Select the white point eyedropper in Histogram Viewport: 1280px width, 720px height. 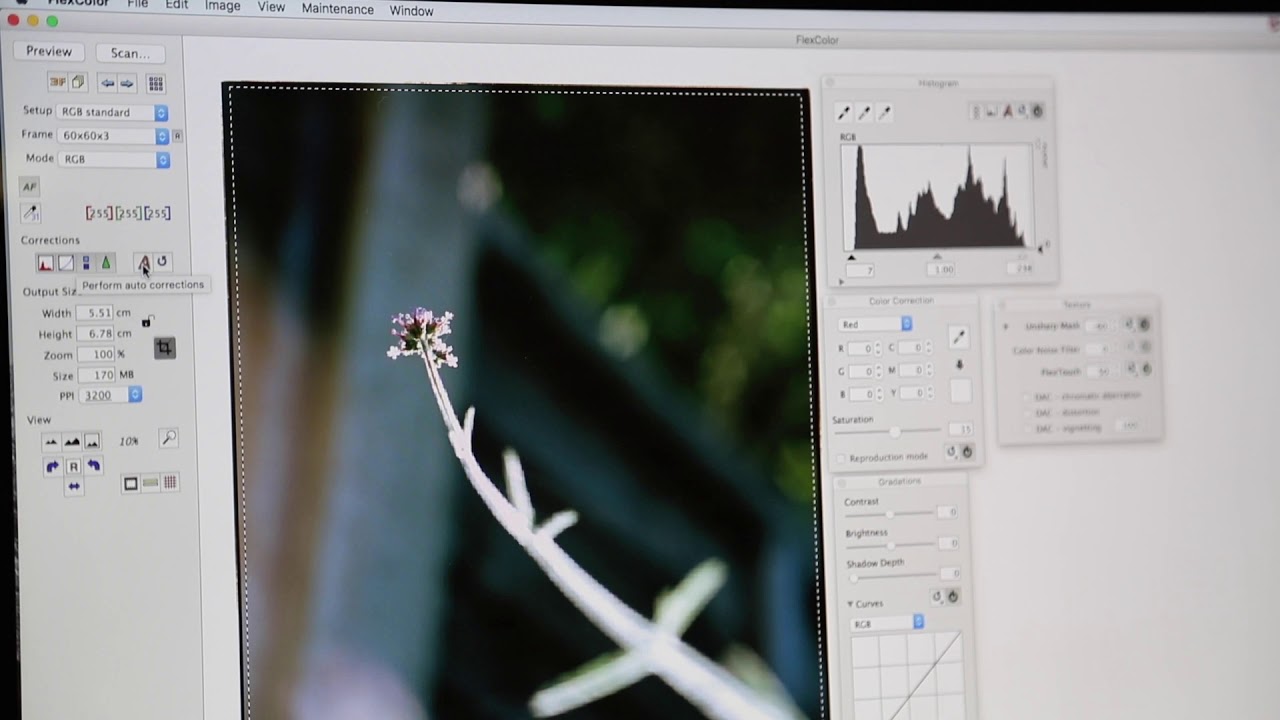point(884,113)
